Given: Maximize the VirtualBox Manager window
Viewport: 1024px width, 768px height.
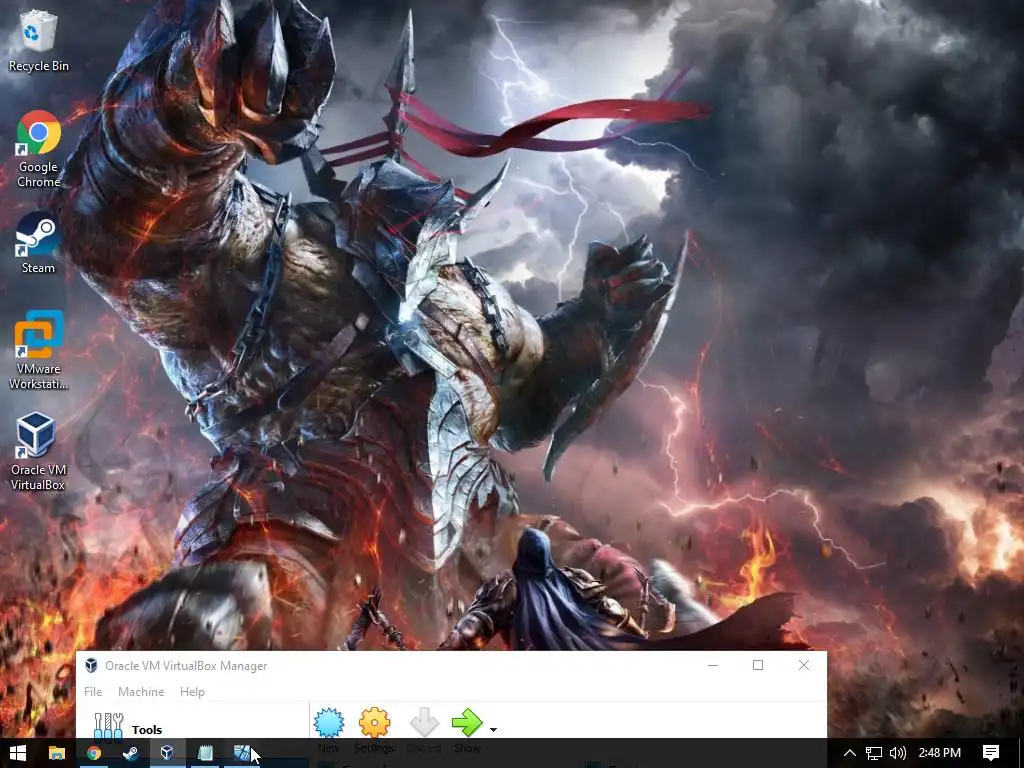Looking at the screenshot, I should click(x=758, y=665).
